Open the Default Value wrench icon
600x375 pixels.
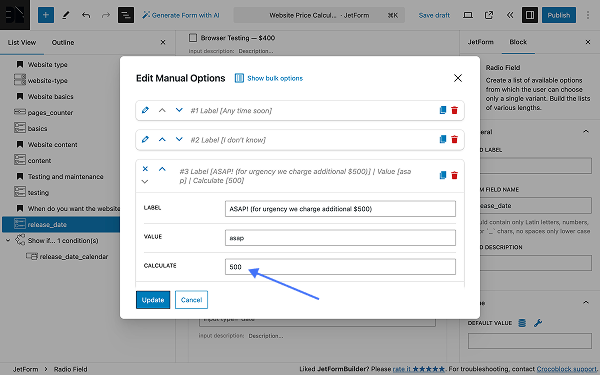pos(538,323)
